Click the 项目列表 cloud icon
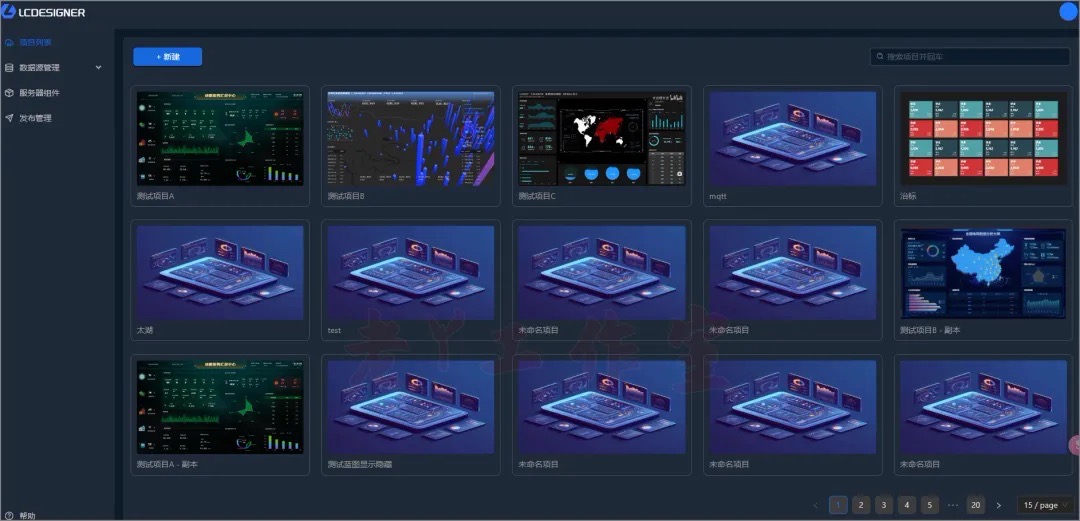The height and width of the screenshot is (521, 1080). tap(9, 43)
